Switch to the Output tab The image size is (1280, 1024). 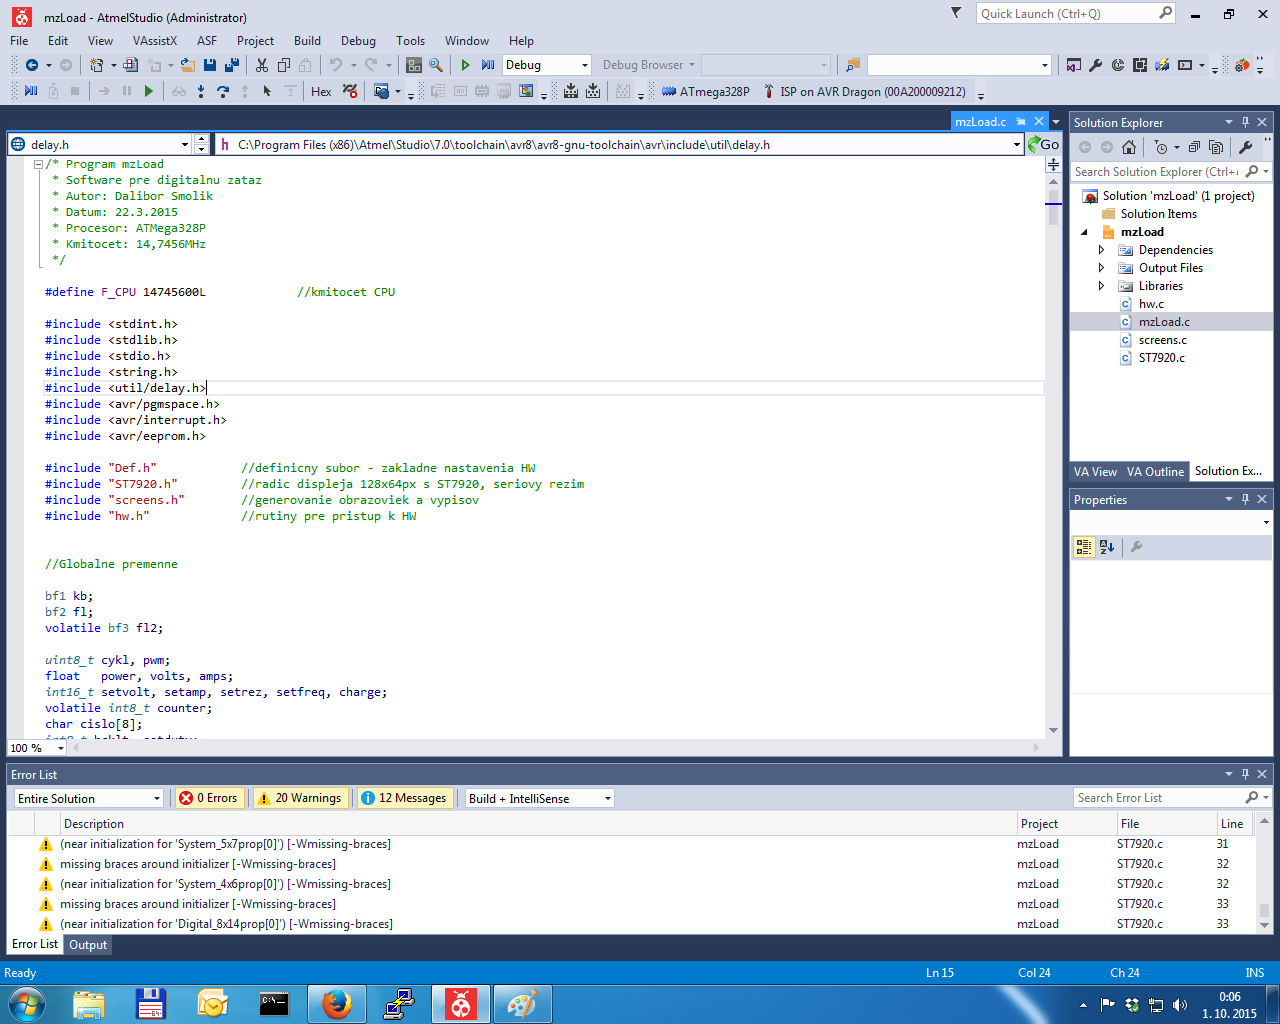[88, 945]
